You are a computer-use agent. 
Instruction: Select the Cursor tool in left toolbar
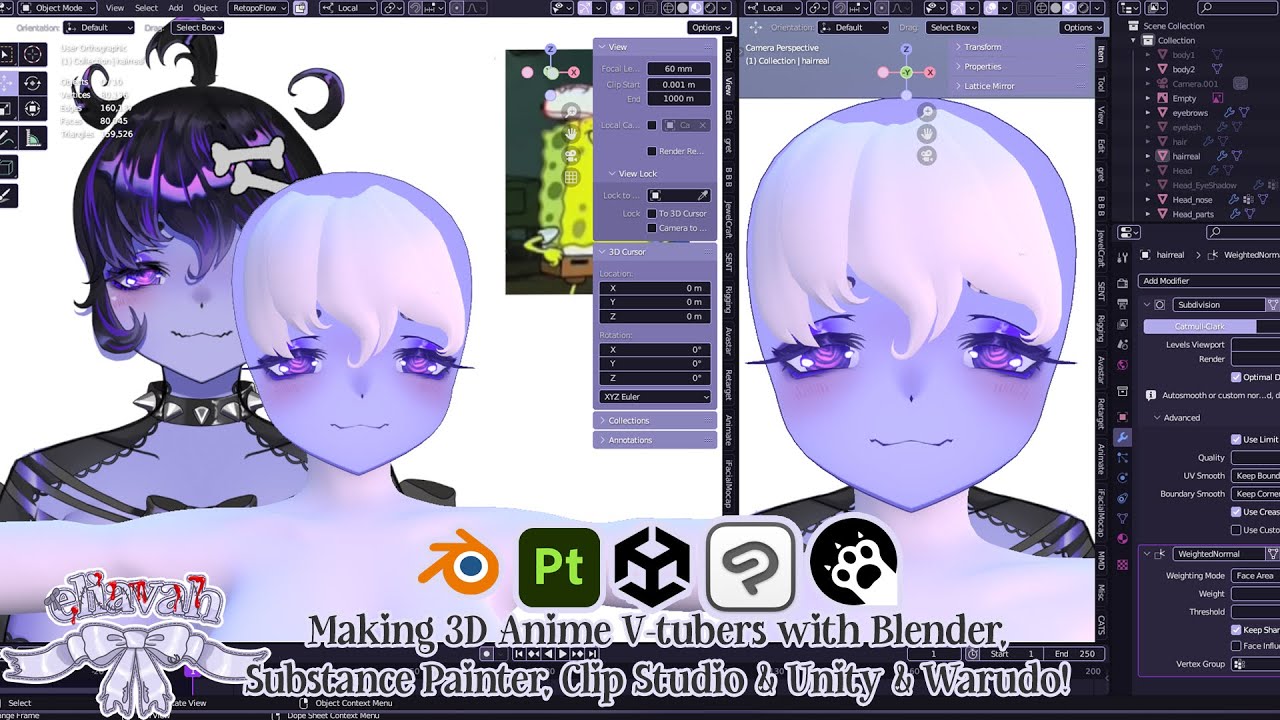coord(32,54)
